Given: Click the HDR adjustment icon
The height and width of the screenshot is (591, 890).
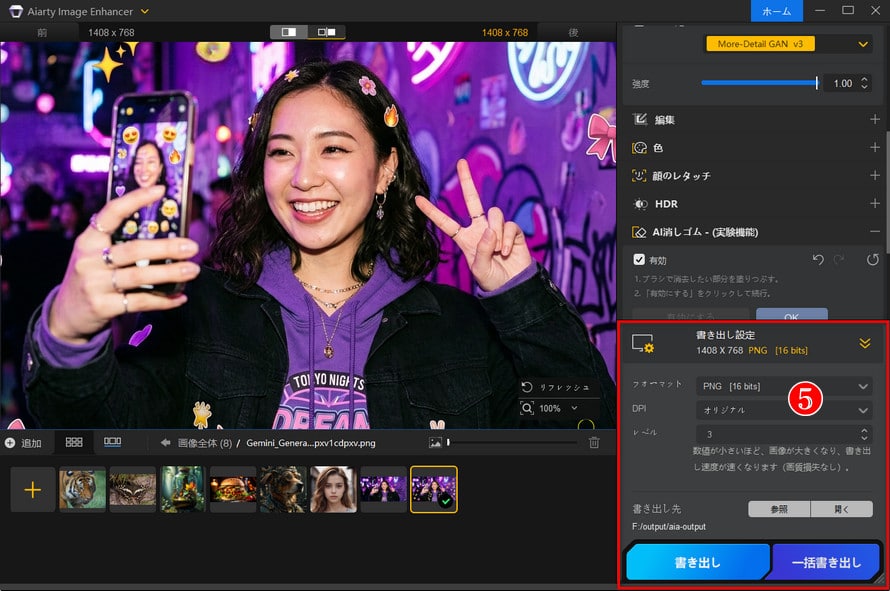Looking at the screenshot, I should (x=640, y=203).
